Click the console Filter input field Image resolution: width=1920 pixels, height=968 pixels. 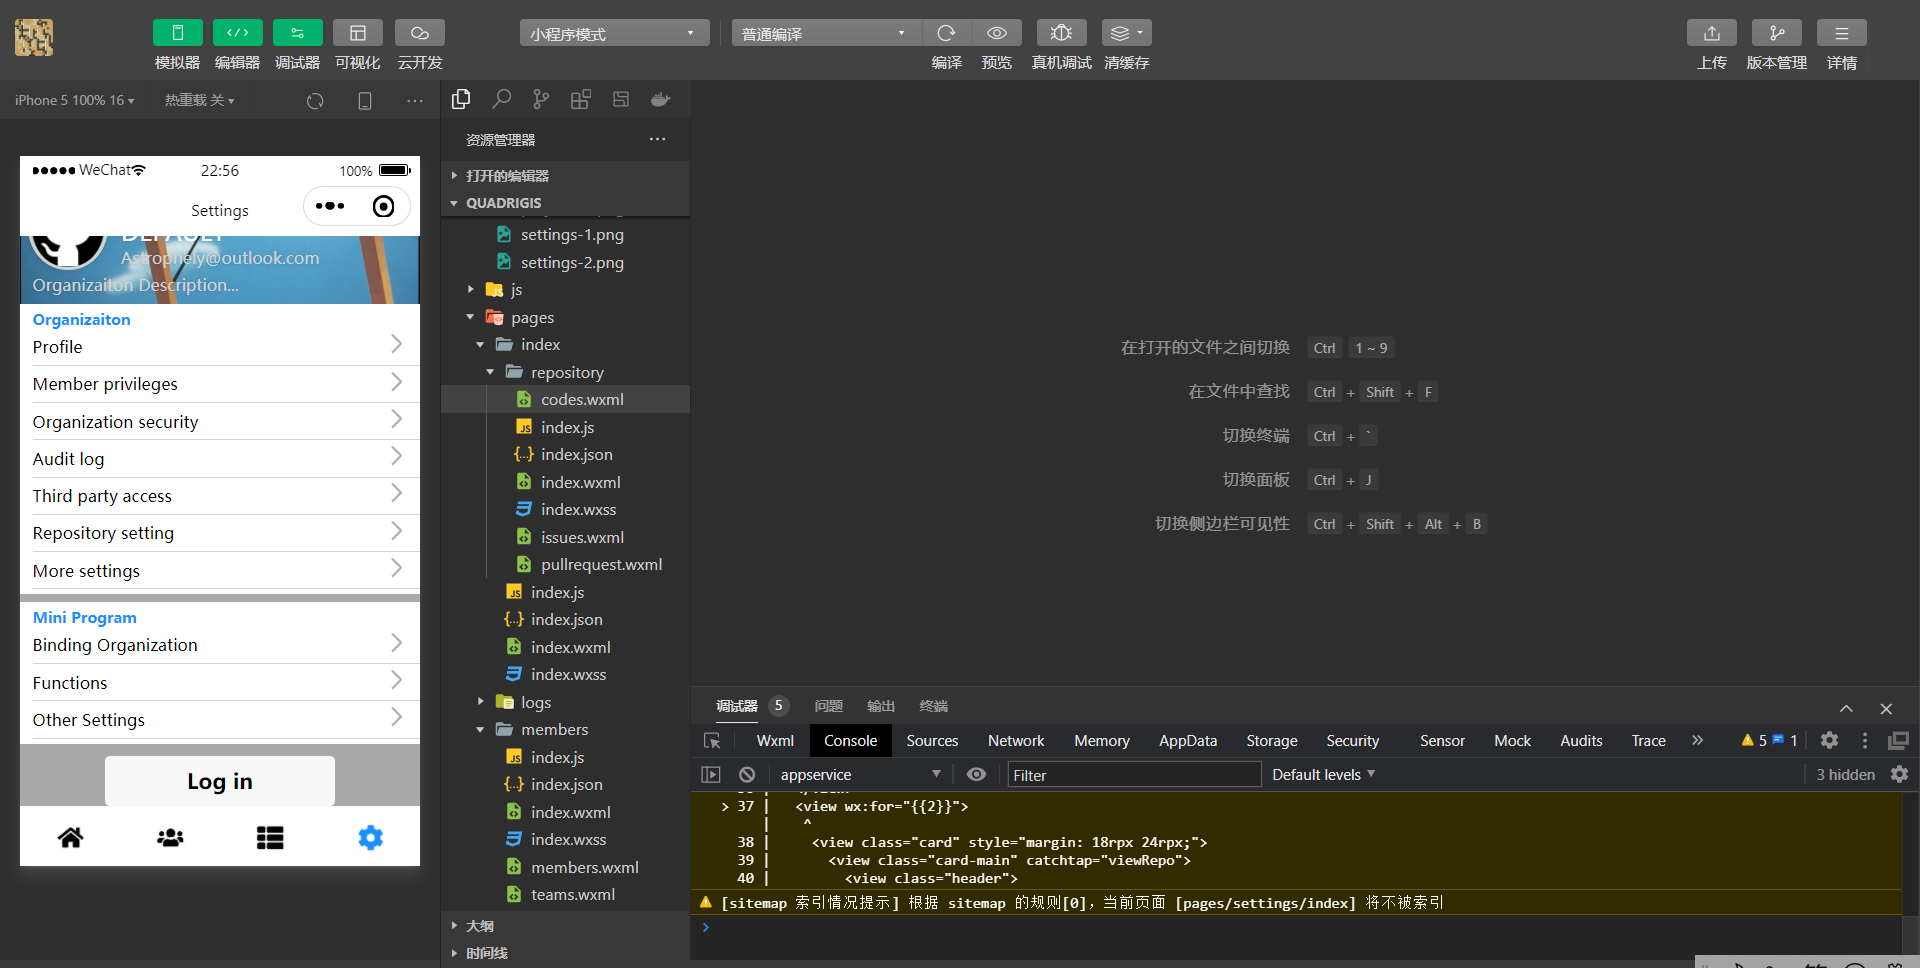(1133, 775)
